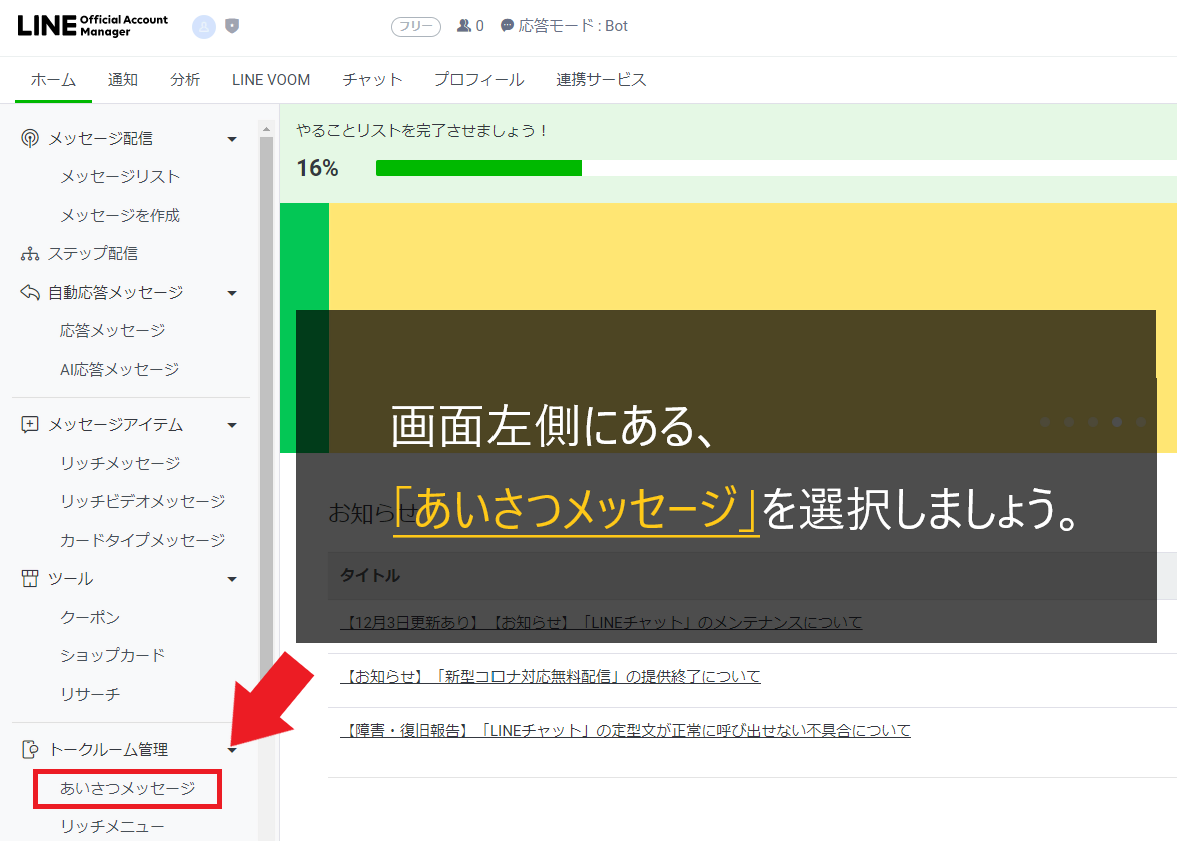This screenshot has width=1177, height=841.
Task: Click the shield badge icon beside avatar
Action: point(232,26)
